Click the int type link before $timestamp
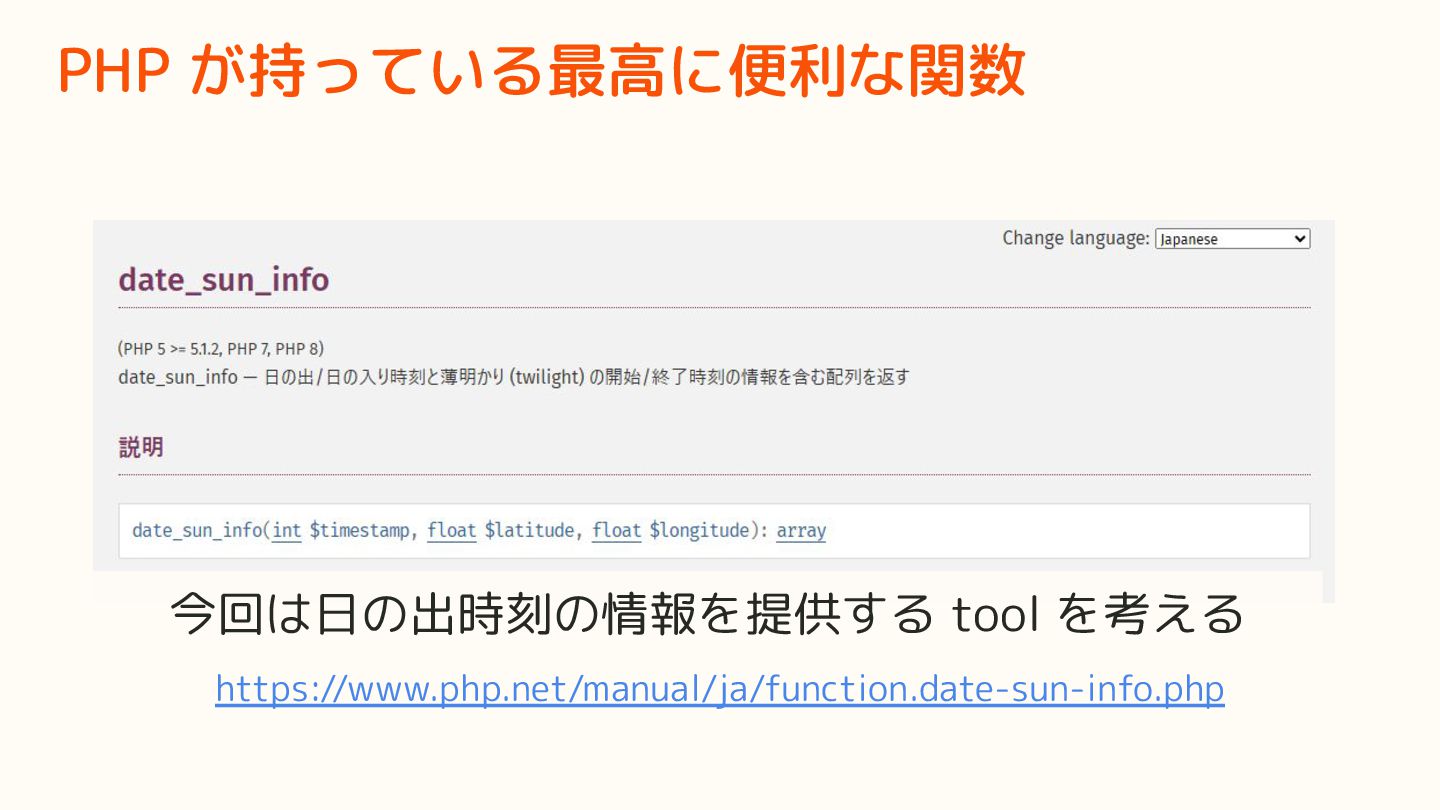Viewport: 1440px width, 810px height. click(x=287, y=531)
